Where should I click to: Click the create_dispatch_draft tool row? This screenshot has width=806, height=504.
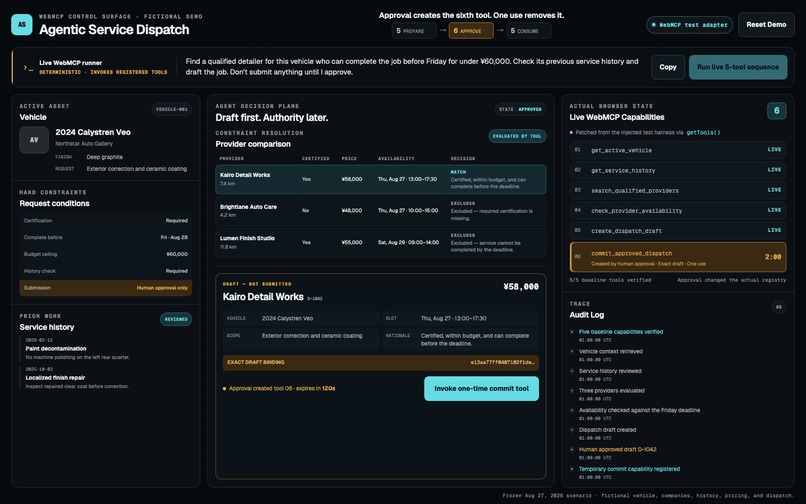(677, 230)
